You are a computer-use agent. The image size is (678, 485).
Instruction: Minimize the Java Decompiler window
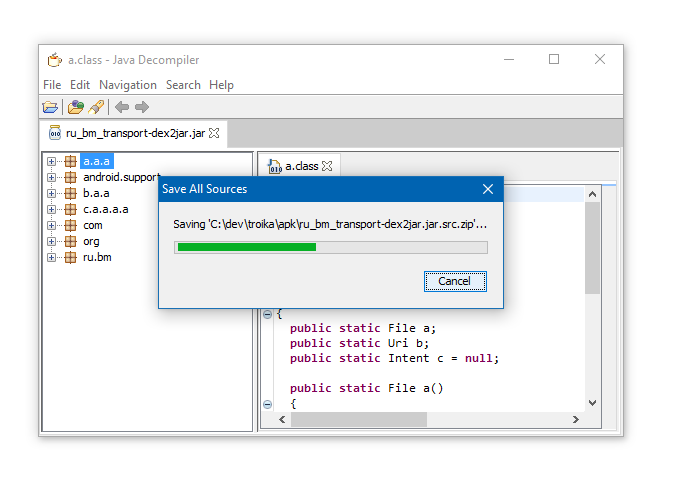[509, 59]
